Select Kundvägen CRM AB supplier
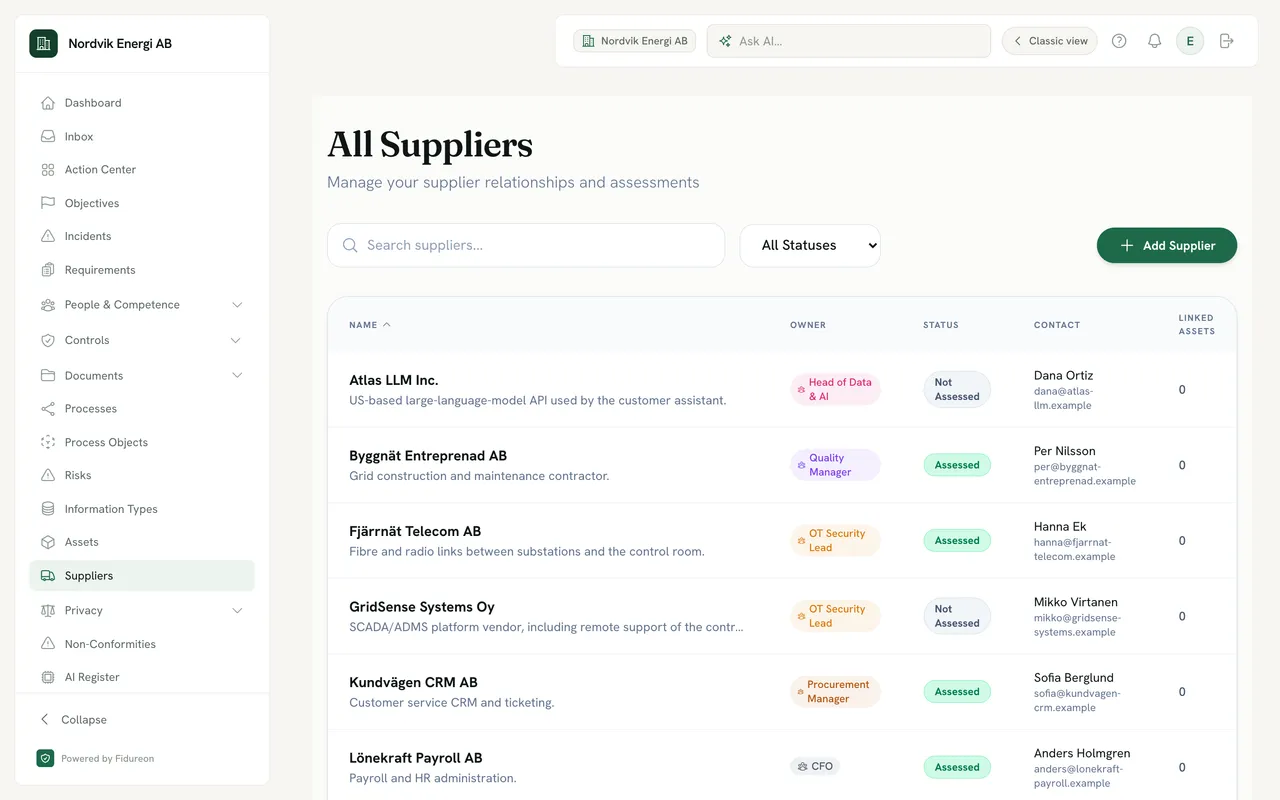The width and height of the screenshot is (1280, 800). 782,692
